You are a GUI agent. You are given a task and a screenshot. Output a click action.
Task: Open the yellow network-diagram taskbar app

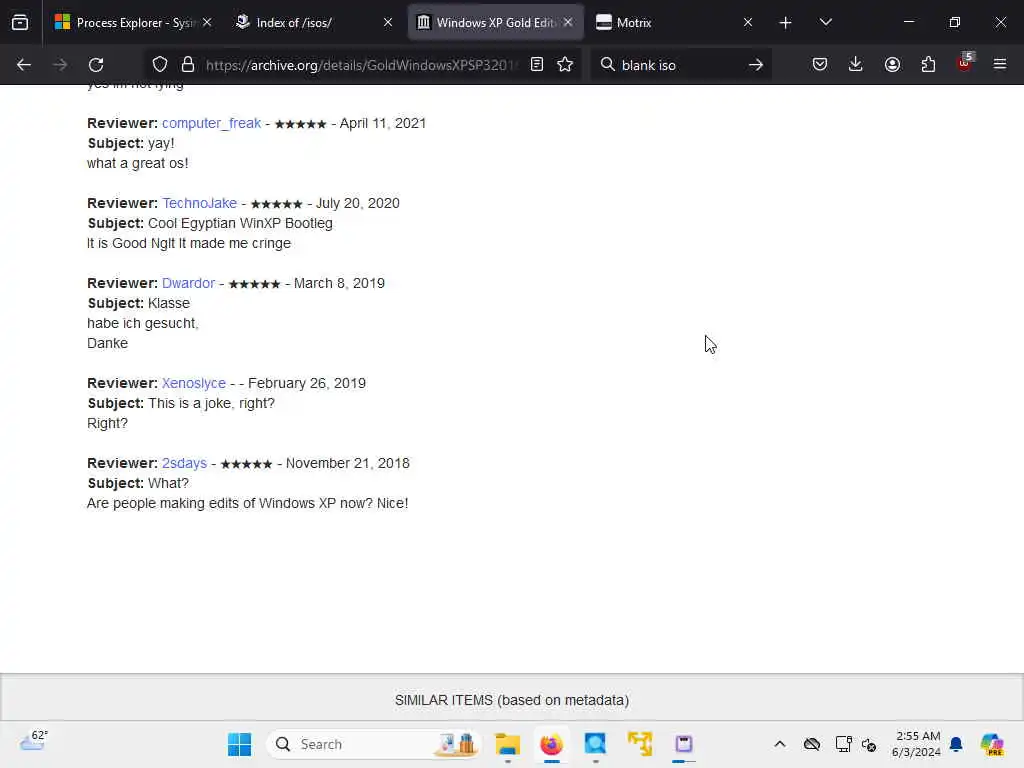pos(640,744)
